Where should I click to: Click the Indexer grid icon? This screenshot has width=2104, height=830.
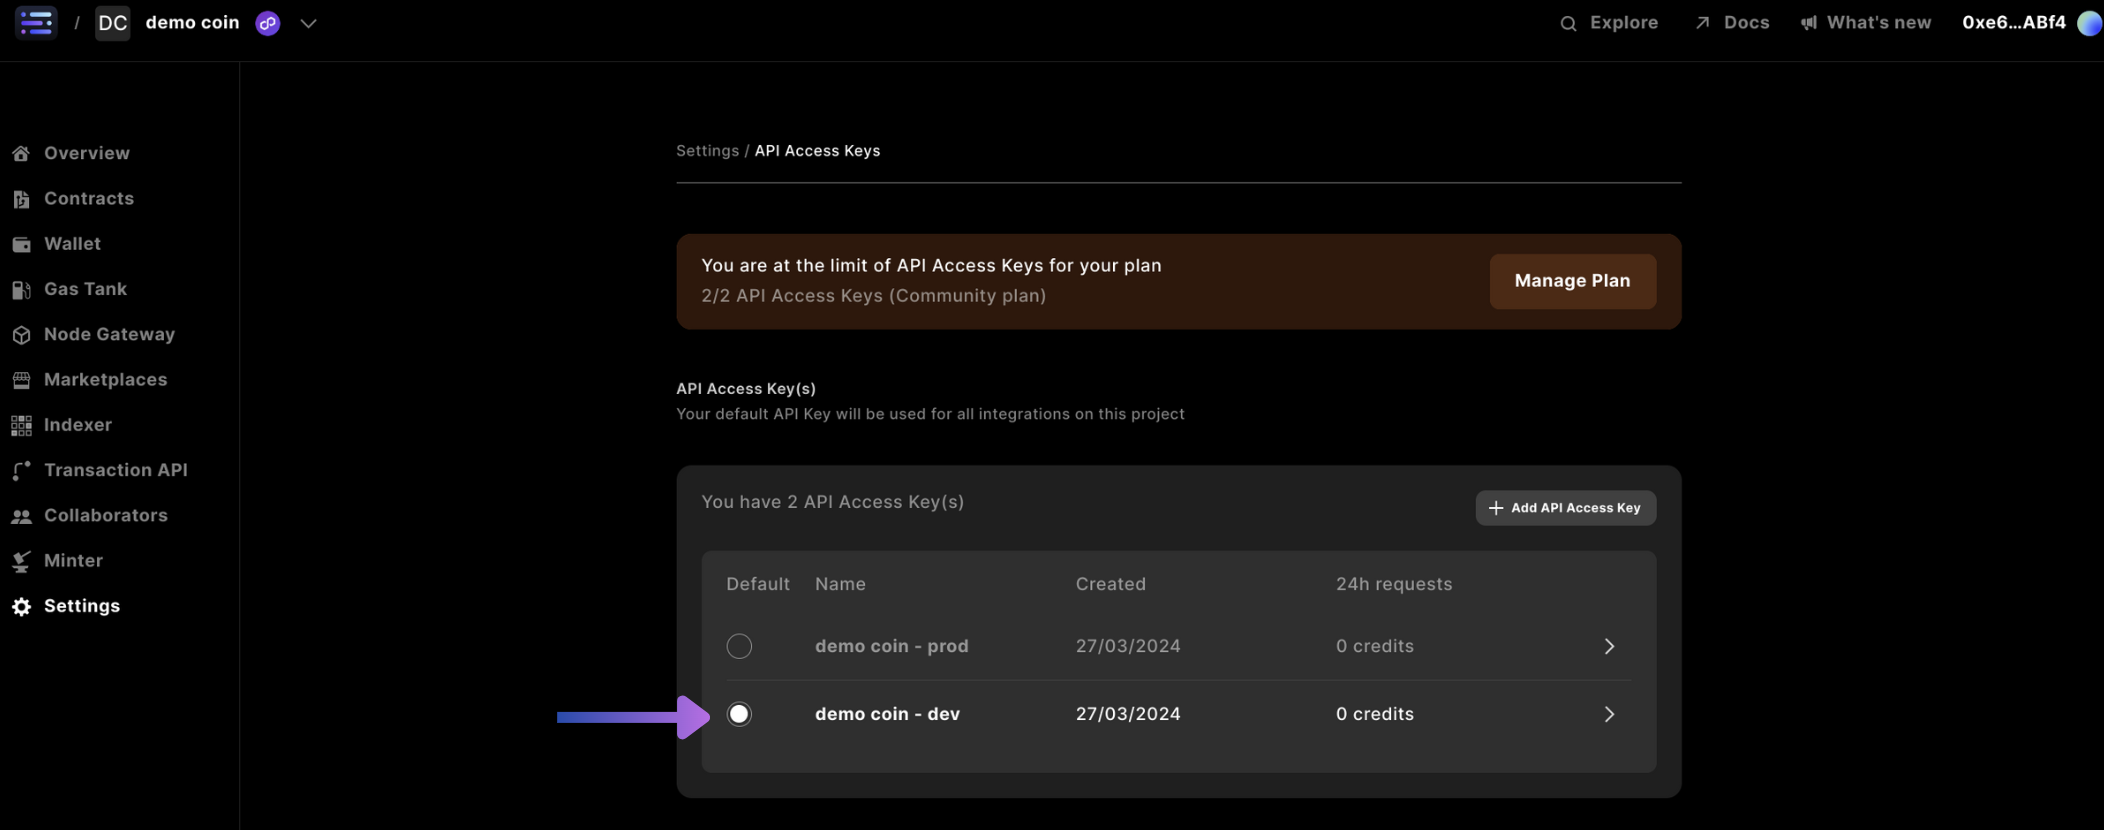tap(21, 426)
